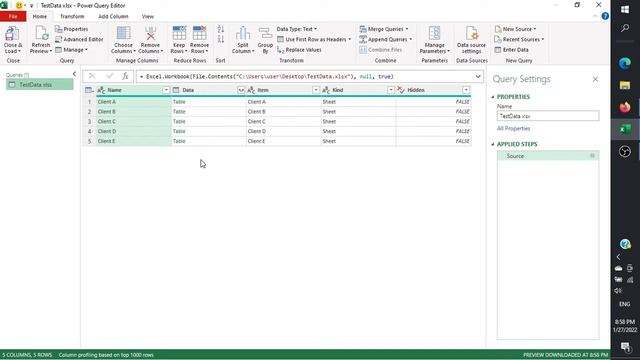Click the Manage Parameters icon
The width and height of the screenshot is (640, 360).
tap(434, 33)
